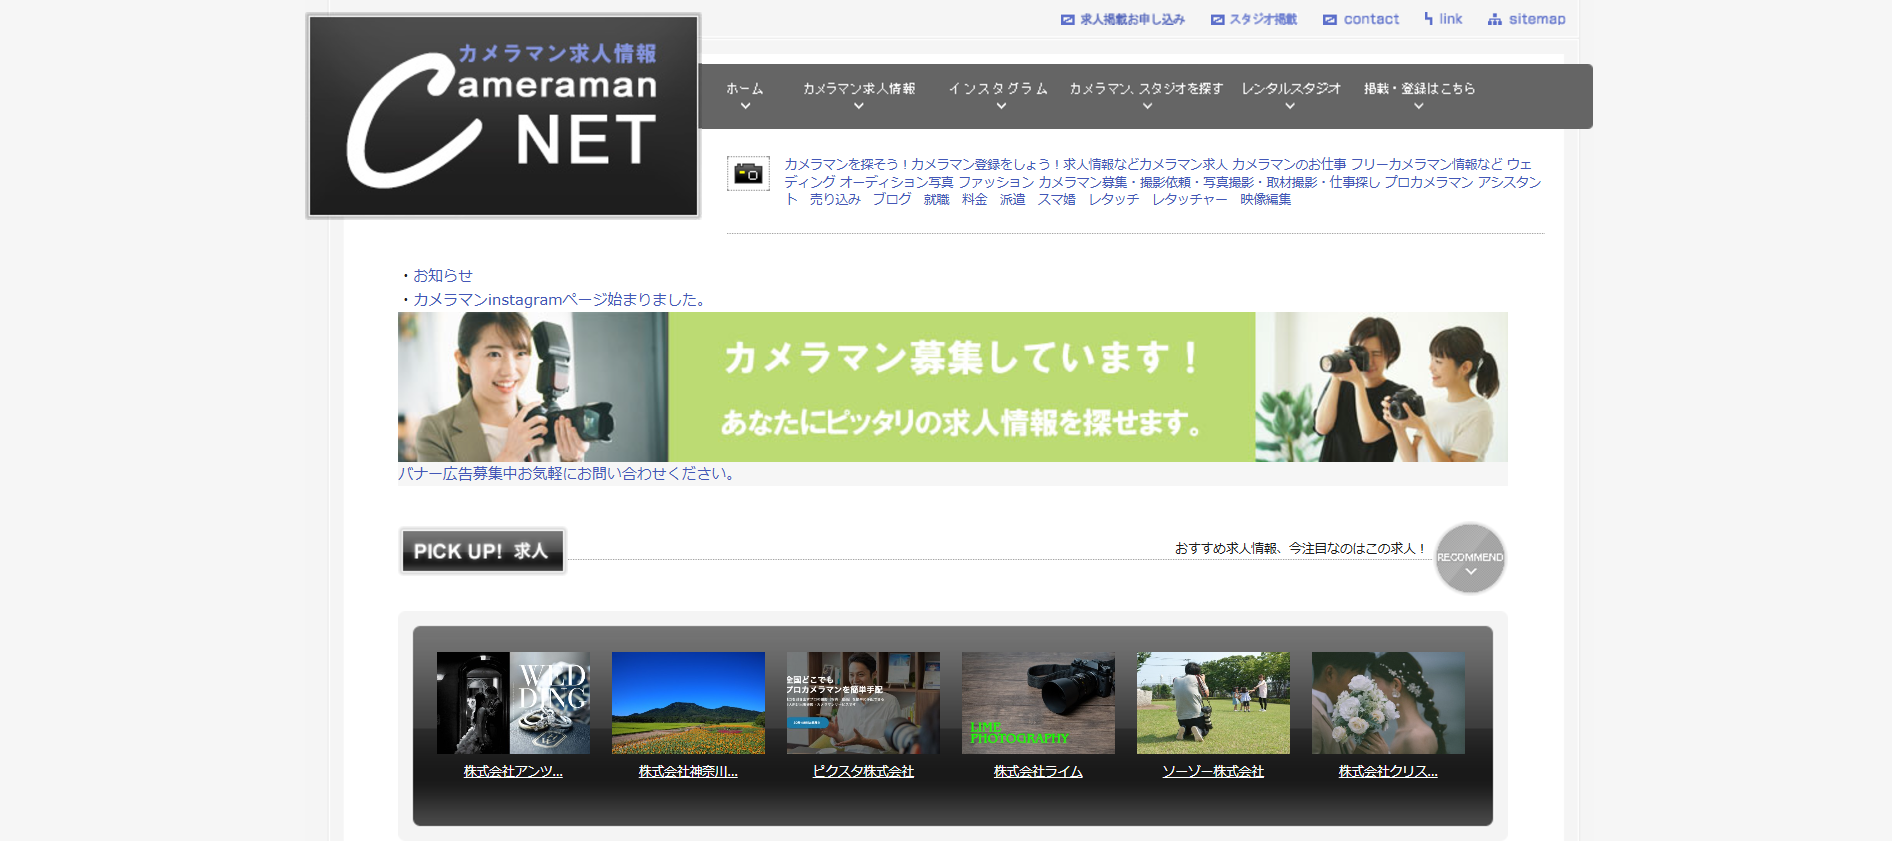
Task: Expand the レンタルスタジオ menu
Action: point(1290,95)
